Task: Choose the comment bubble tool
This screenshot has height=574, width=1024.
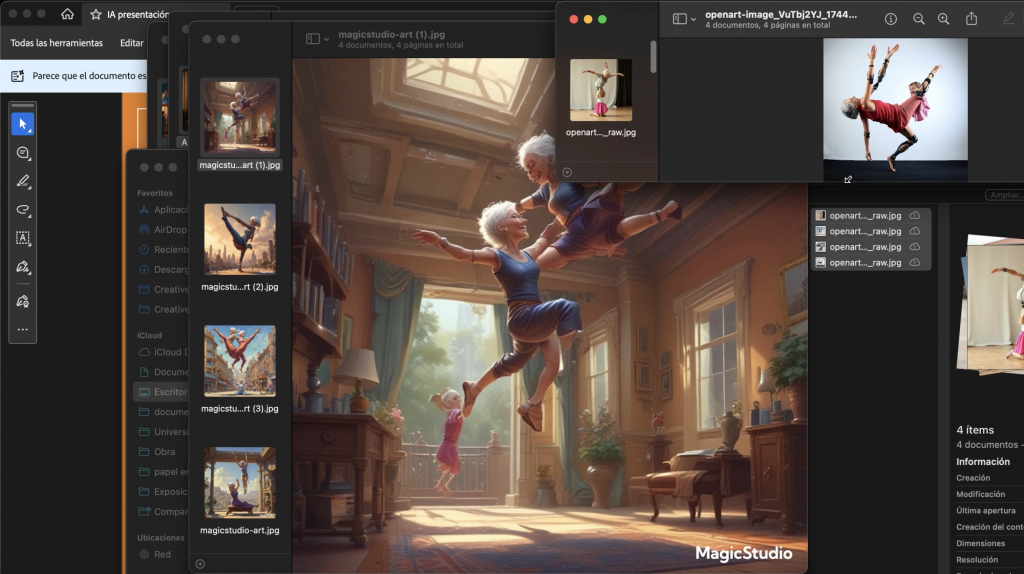Action: pyautogui.click(x=22, y=153)
